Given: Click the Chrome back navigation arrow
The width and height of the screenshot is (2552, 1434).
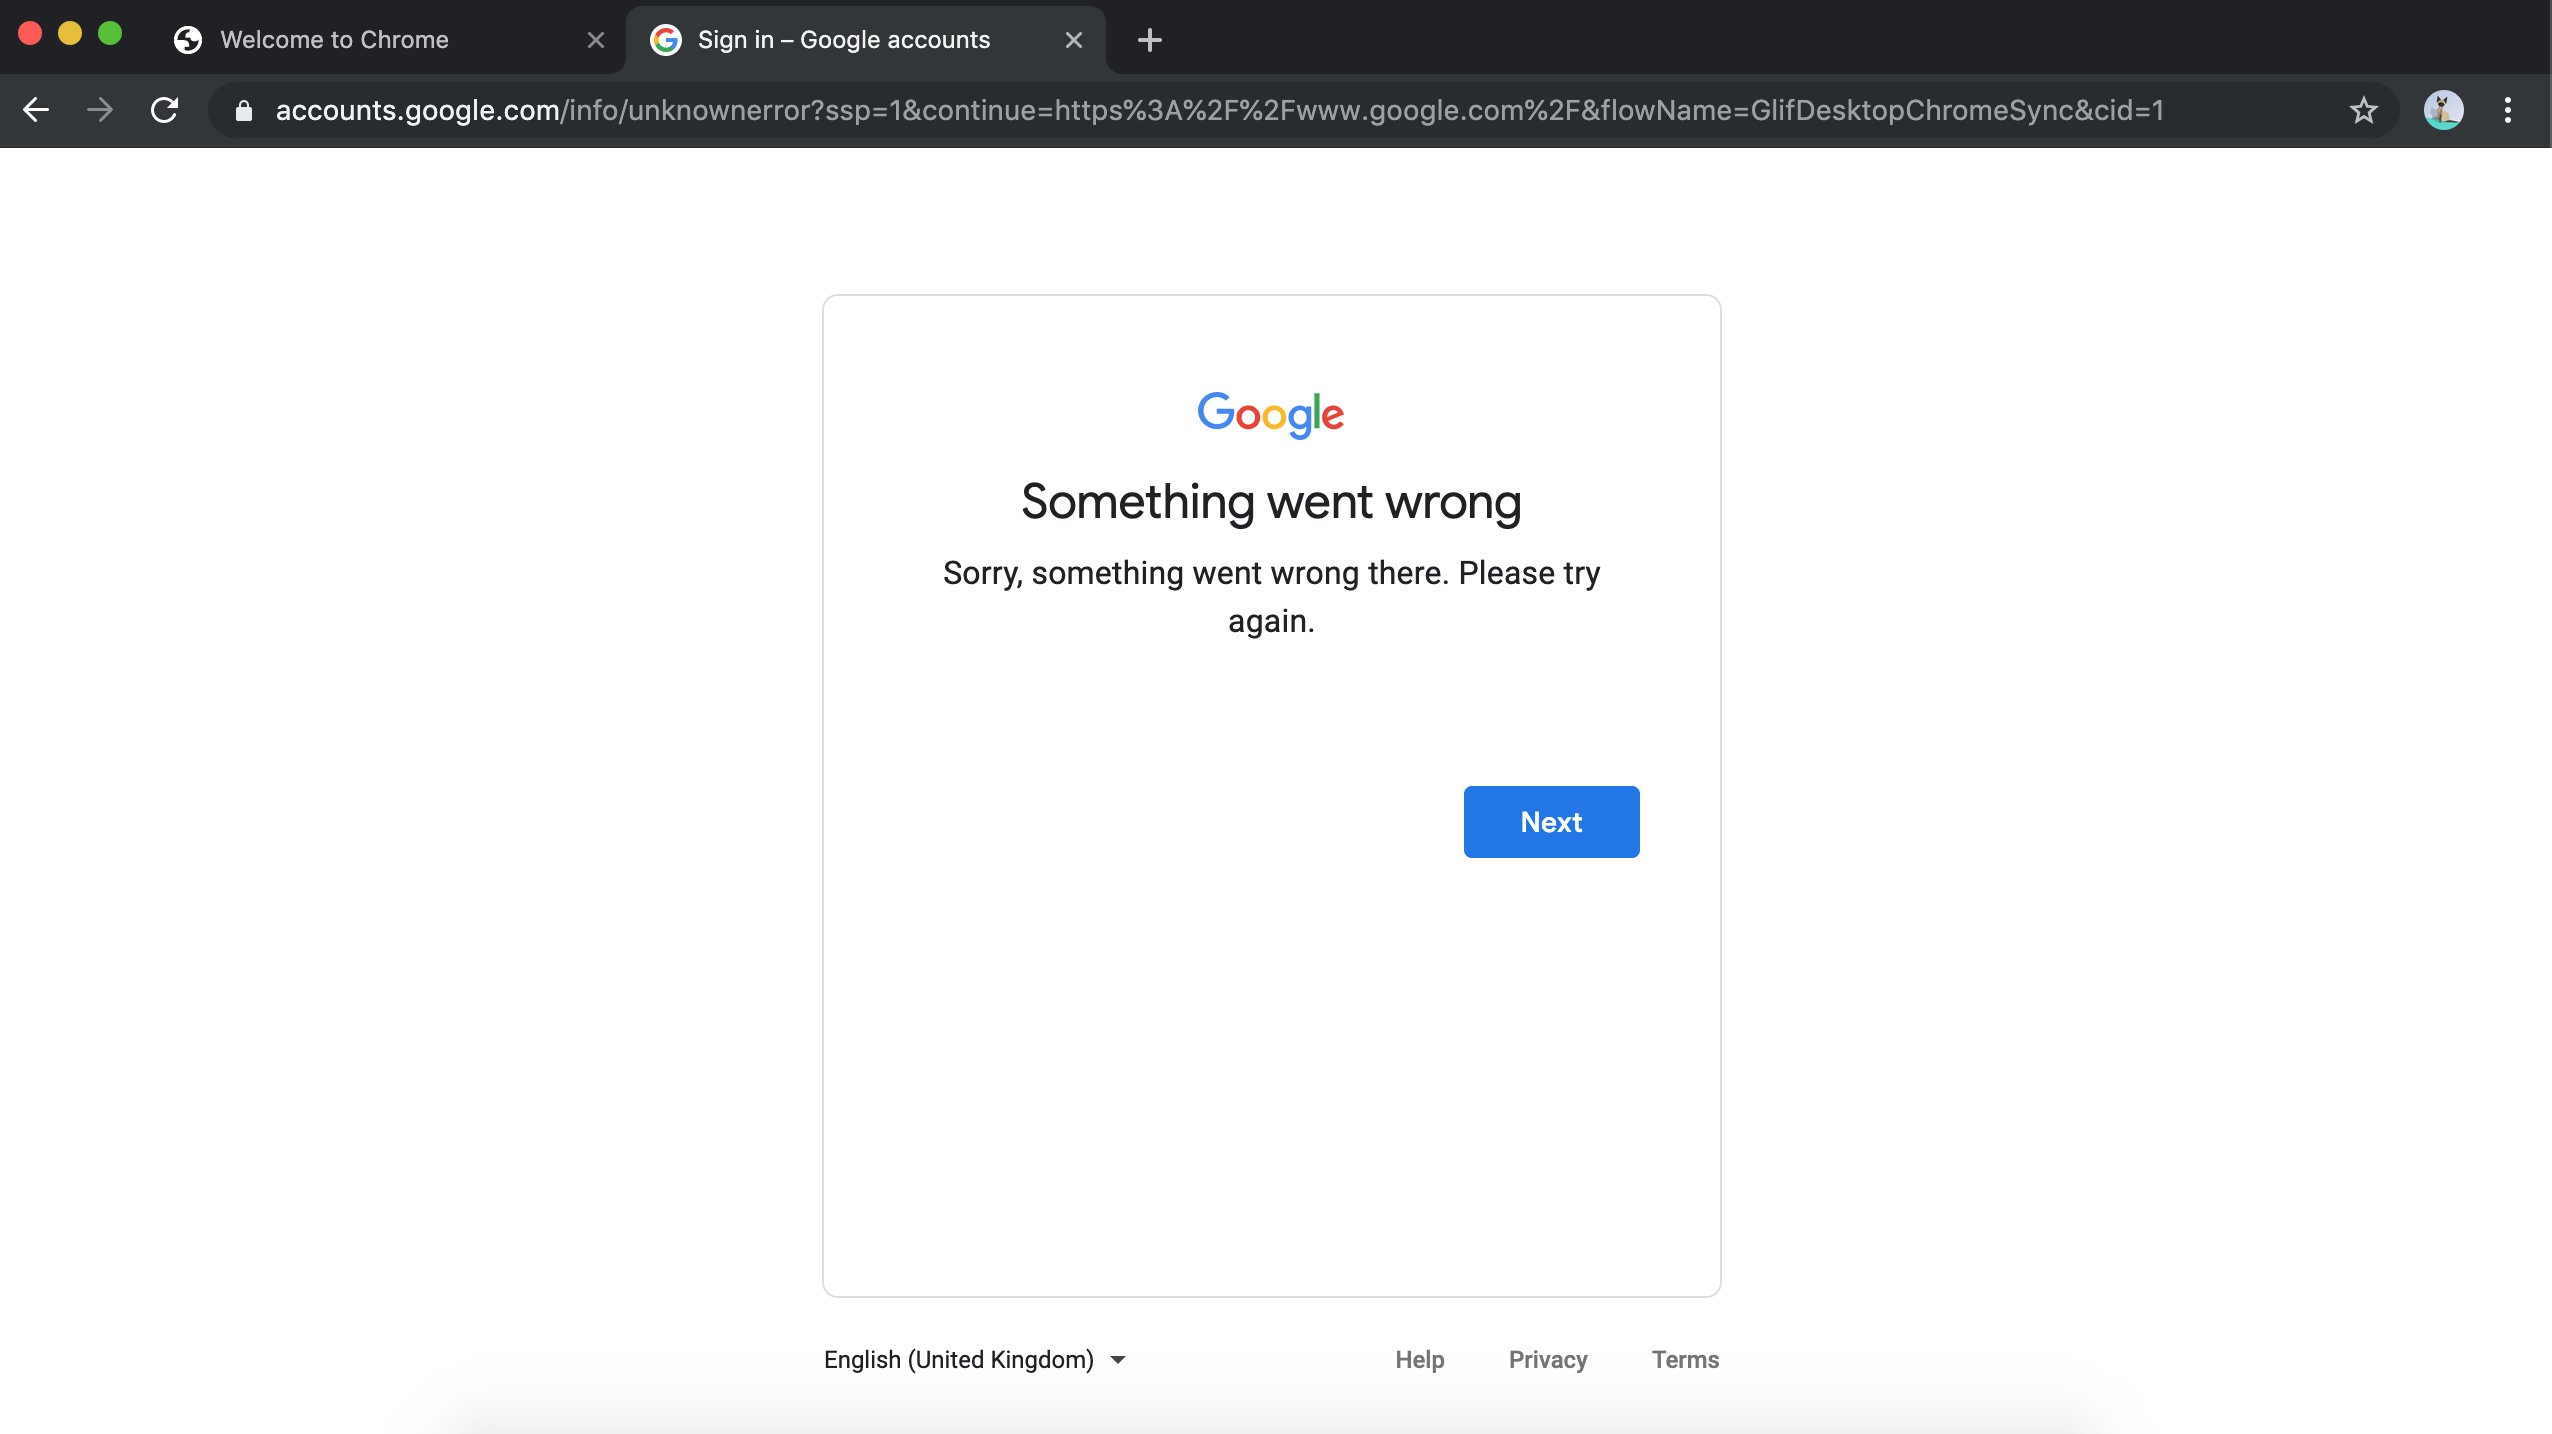Looking at the screenshot, I should click(x=35, y=109).
